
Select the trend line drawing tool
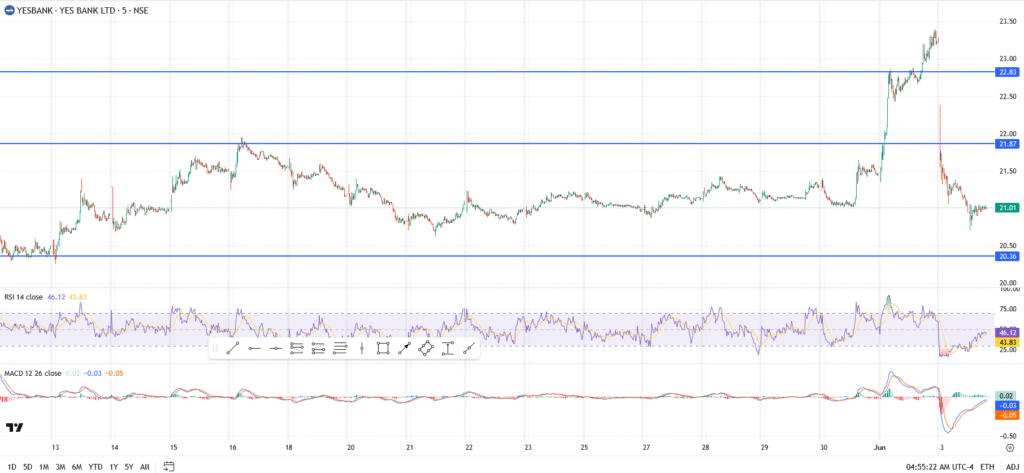tap(232, 348)
